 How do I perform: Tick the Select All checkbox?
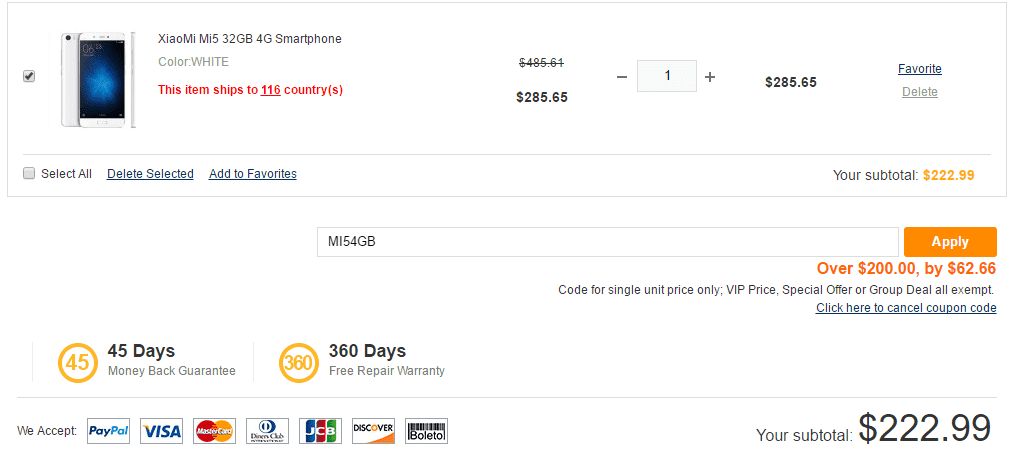29,173
